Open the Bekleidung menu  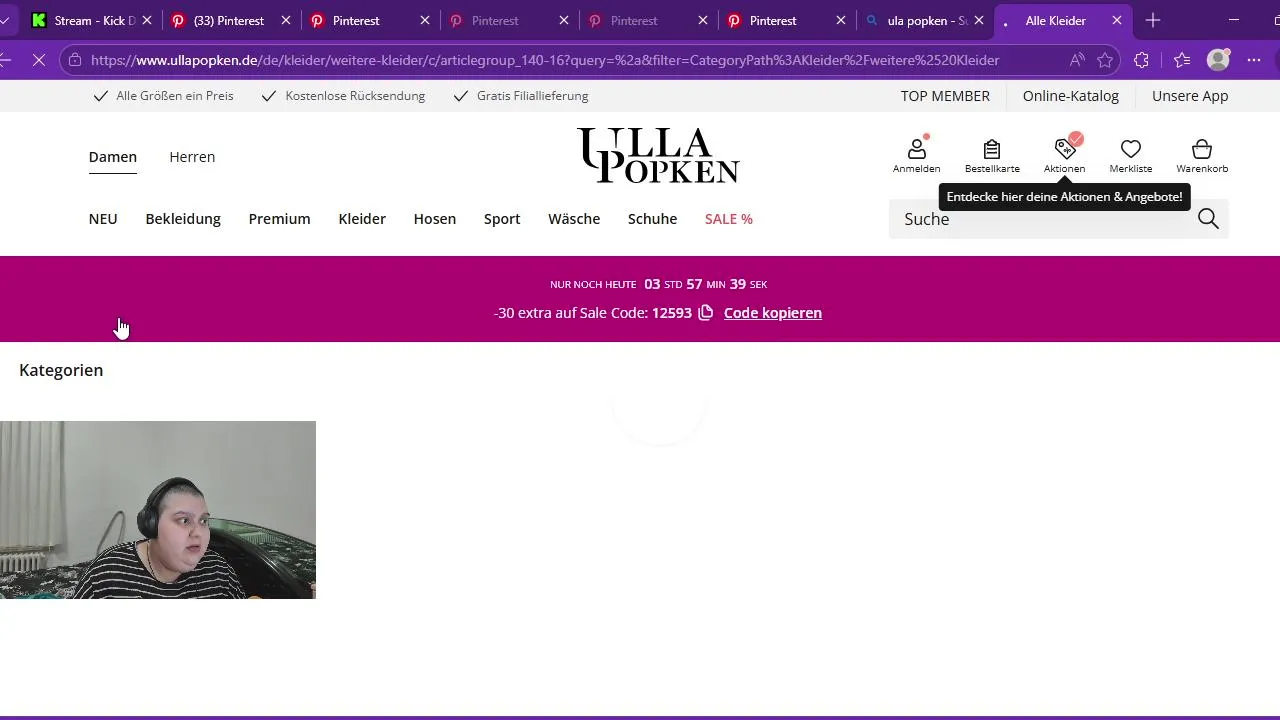click(x=183, y=219)
